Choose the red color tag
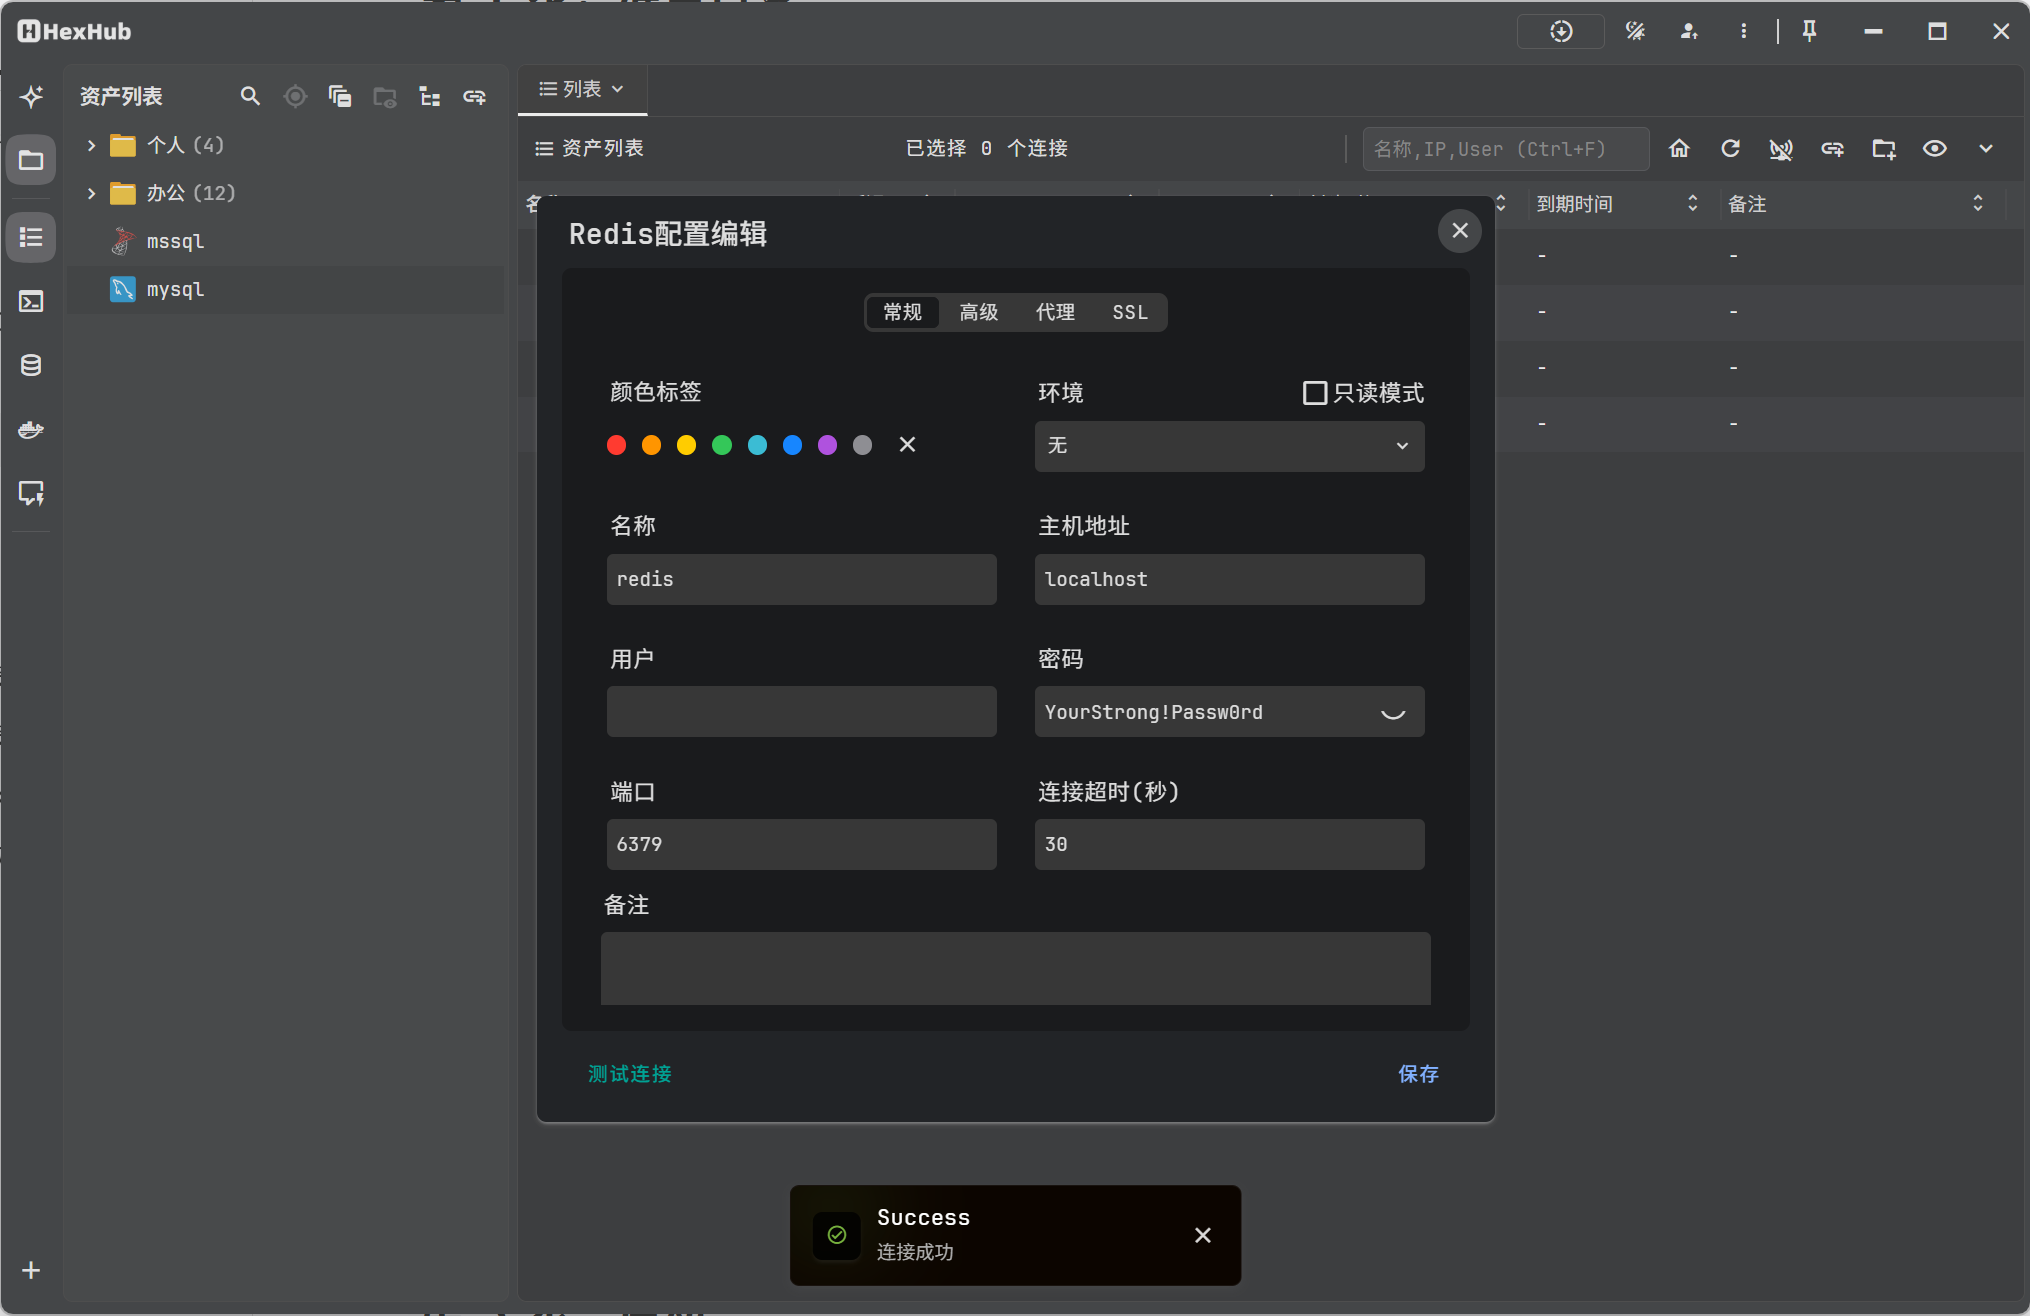 pos(616,445)
